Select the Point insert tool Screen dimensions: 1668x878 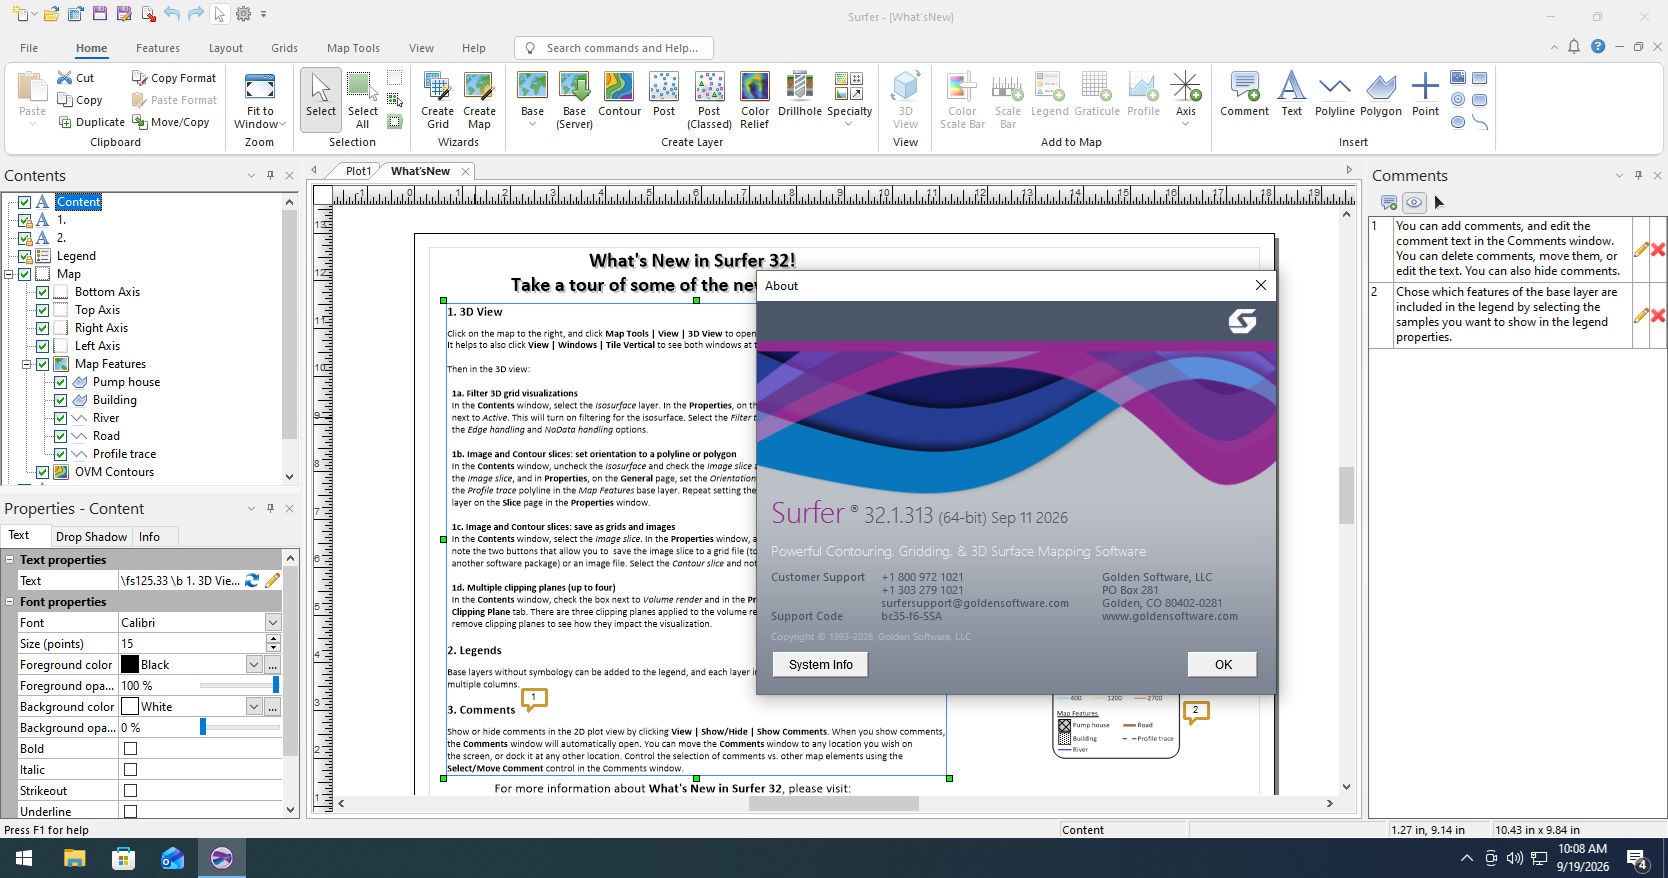coord(1425,95)
